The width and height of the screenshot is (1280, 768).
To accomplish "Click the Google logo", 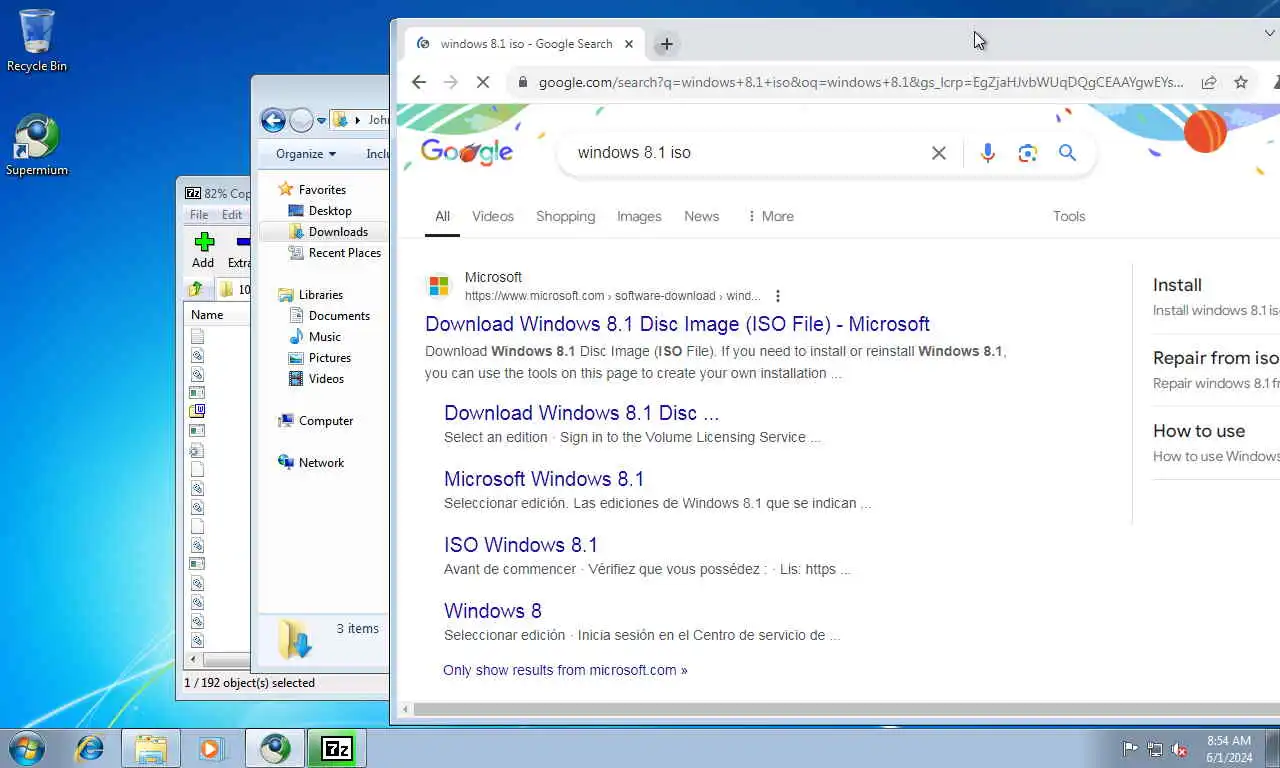I will (x=467, y=152).
